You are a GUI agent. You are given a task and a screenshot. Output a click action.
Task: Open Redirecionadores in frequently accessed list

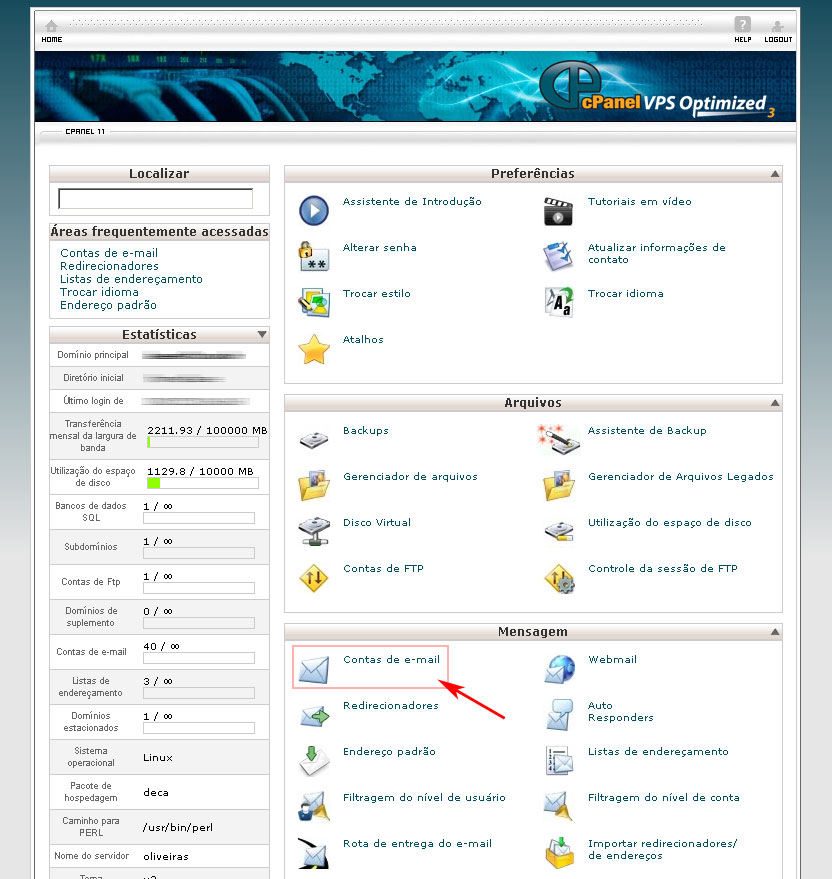coord(109,266)
